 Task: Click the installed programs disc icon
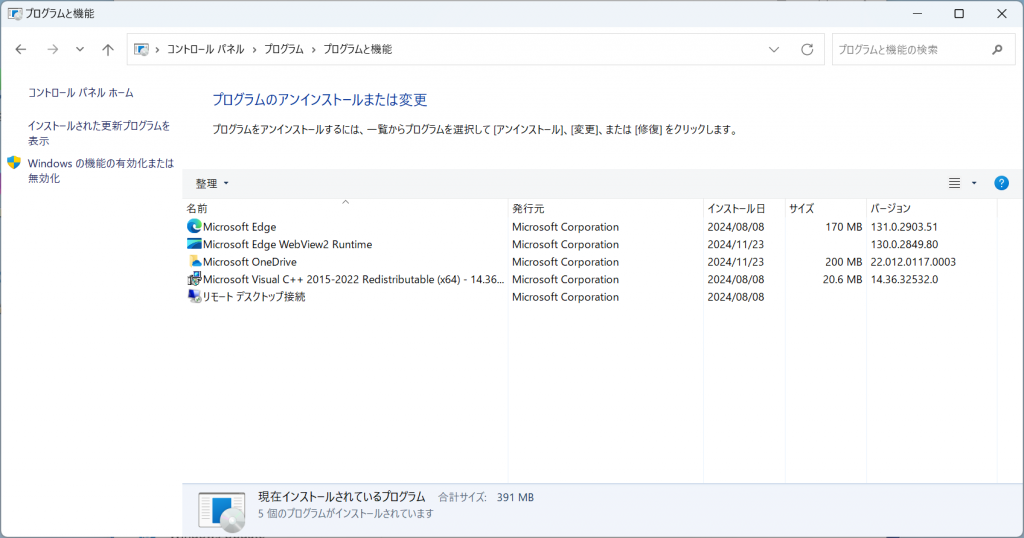[222, 511]
